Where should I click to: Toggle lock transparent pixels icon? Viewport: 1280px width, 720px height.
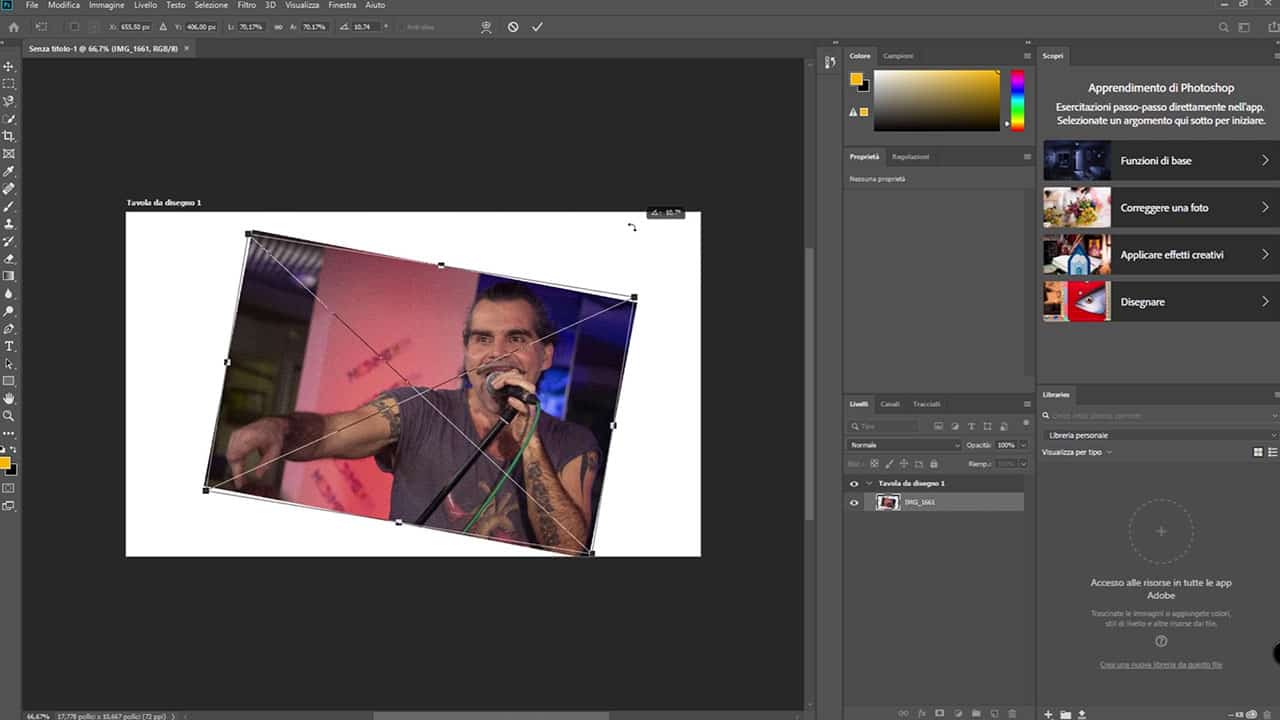coord(874,464)
